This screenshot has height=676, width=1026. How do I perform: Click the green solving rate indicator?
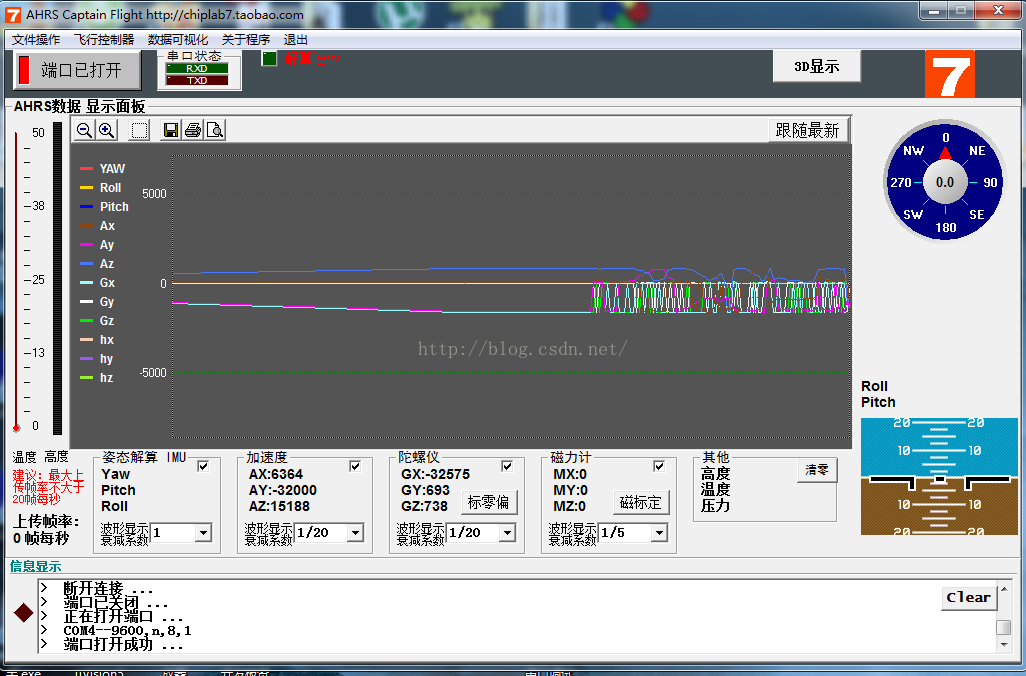pos(269,58)
